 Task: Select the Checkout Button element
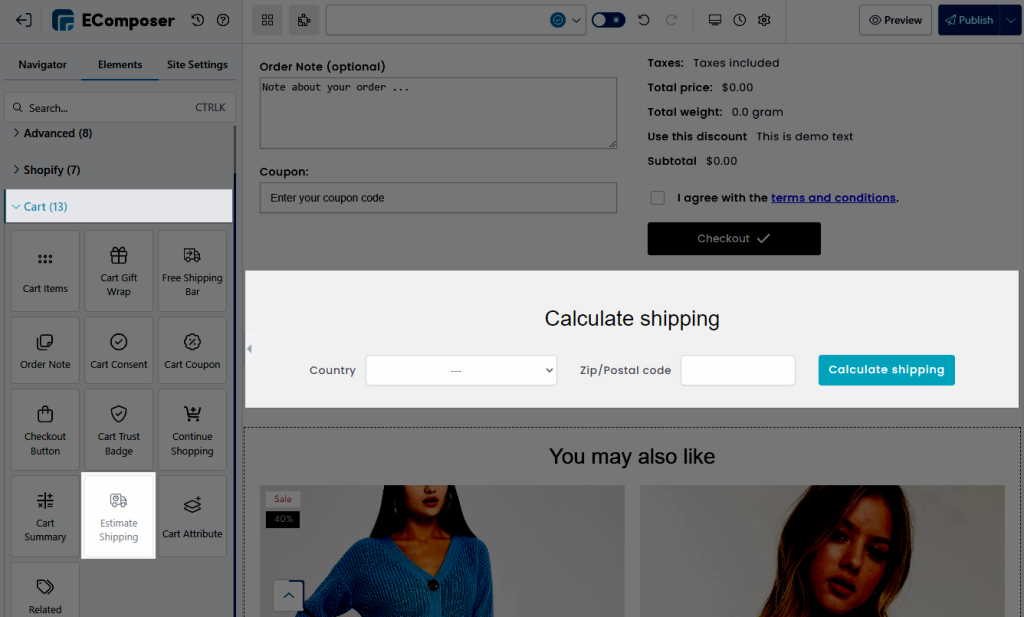click(x=45, y=430)
